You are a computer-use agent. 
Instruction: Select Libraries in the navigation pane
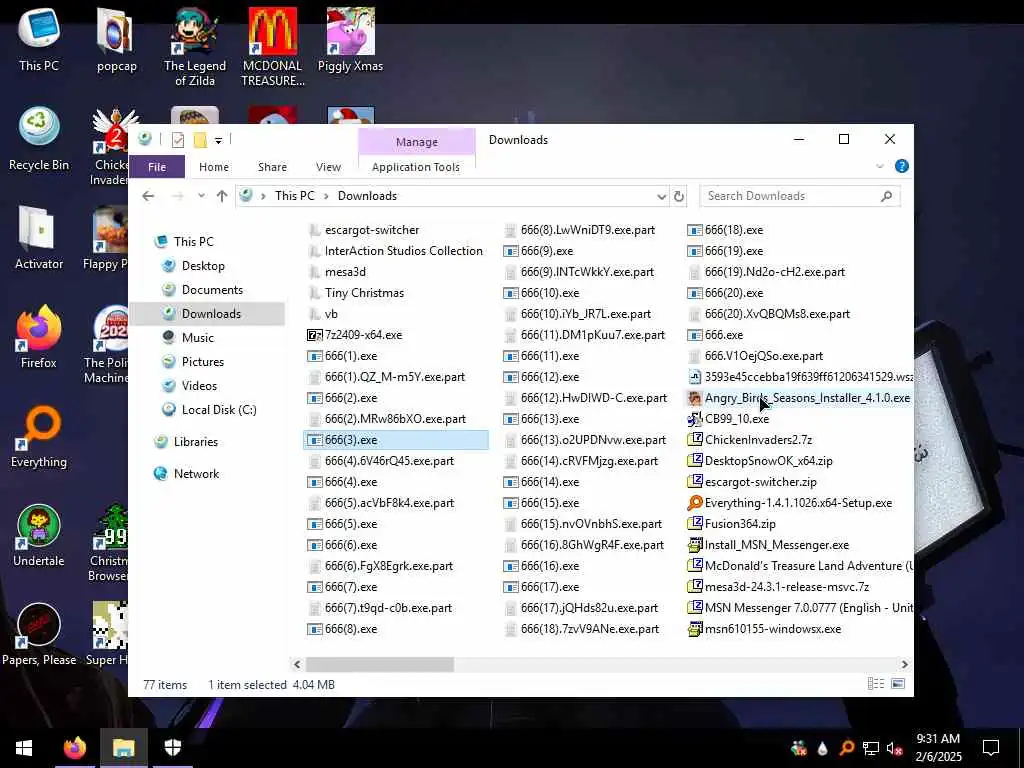click(x=195, y=442)
